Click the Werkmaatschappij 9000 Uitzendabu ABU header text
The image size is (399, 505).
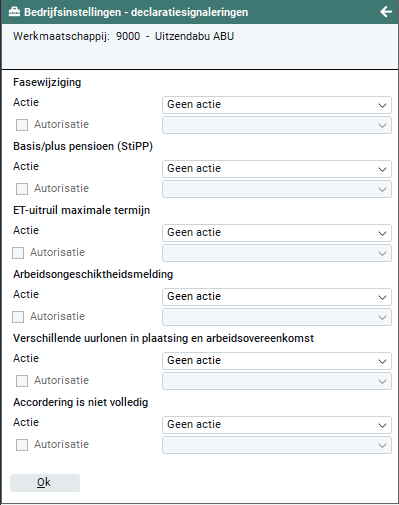tap(123, 36)
